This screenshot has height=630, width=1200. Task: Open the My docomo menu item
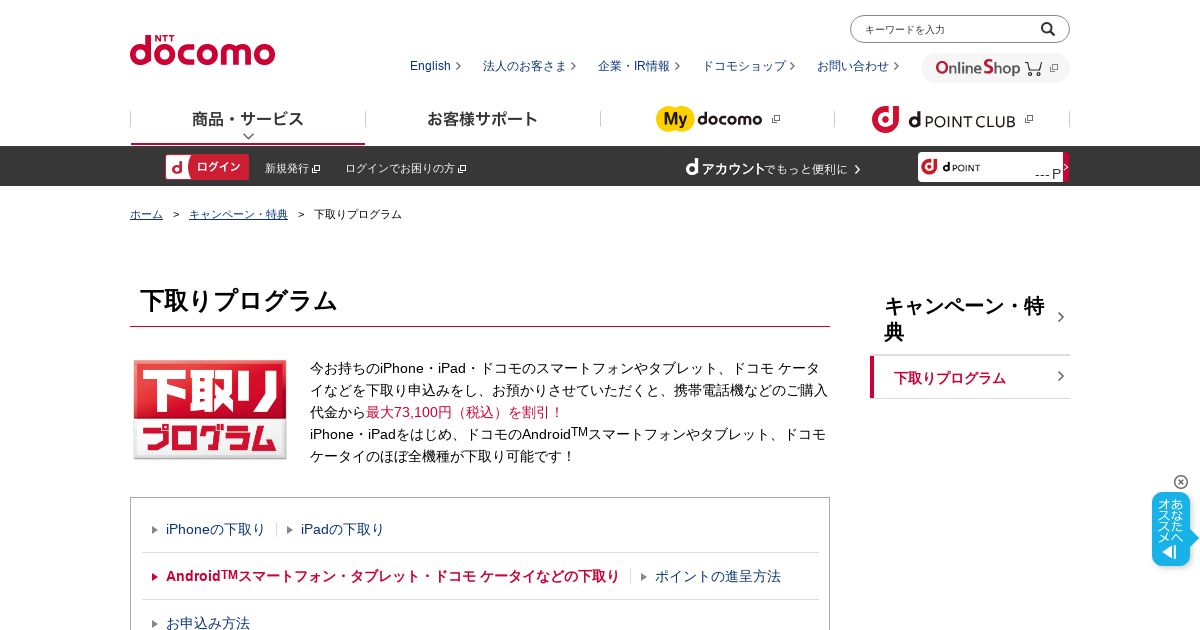tap(717, 119)
